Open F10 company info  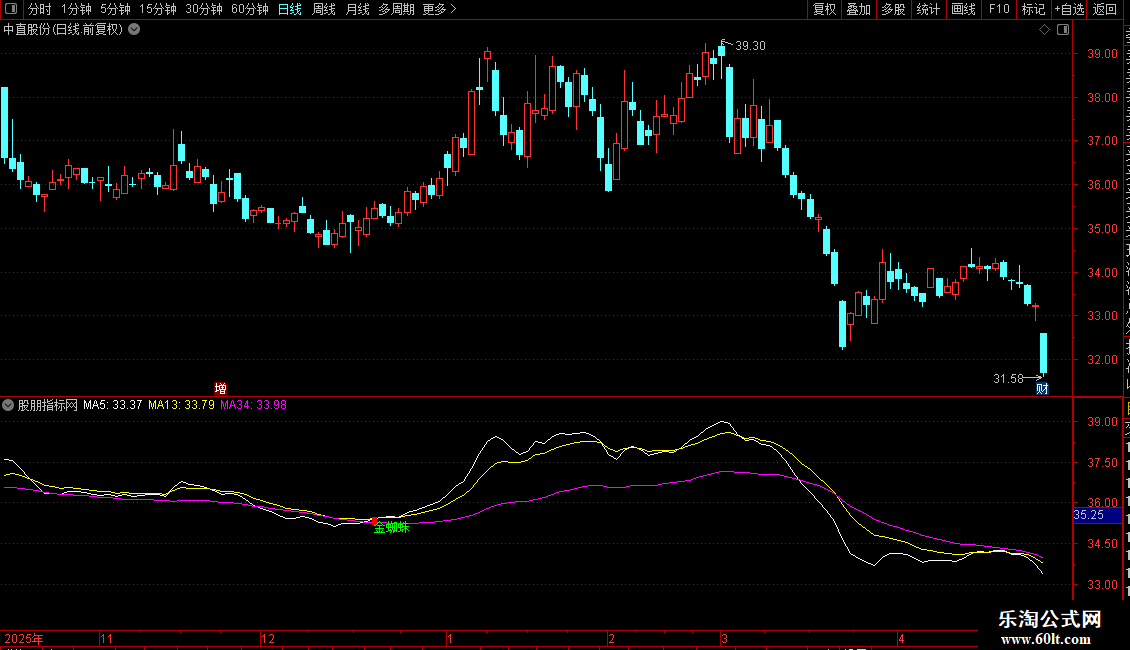[x=999, y=9]
